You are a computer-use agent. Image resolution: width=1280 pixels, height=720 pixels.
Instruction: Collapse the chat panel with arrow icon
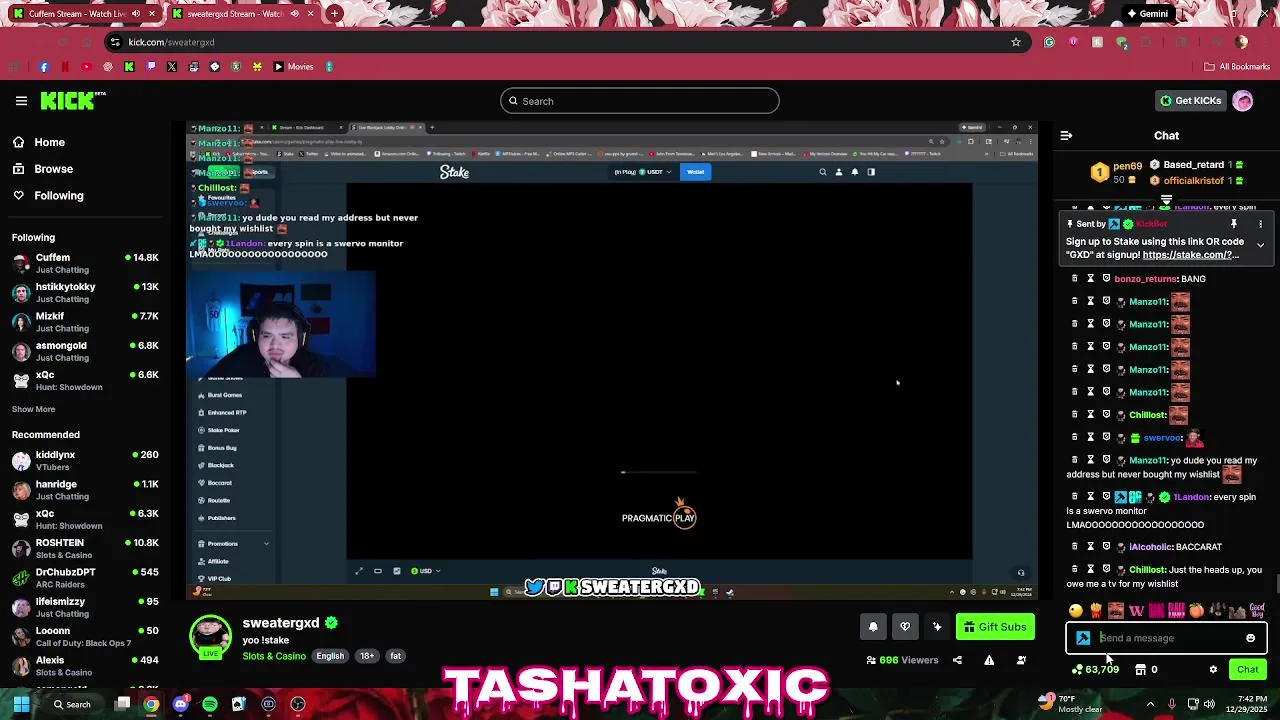(1066, 135)
